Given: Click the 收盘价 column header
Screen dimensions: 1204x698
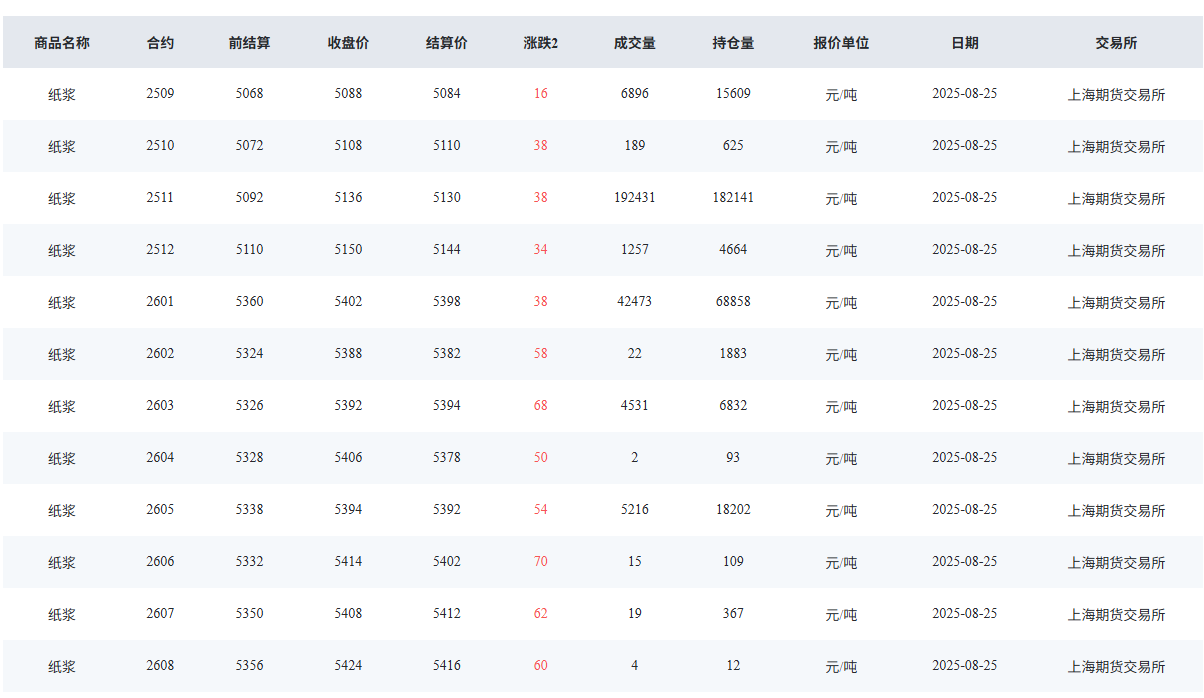Looking at the screenshot, I should coord(348,43).
